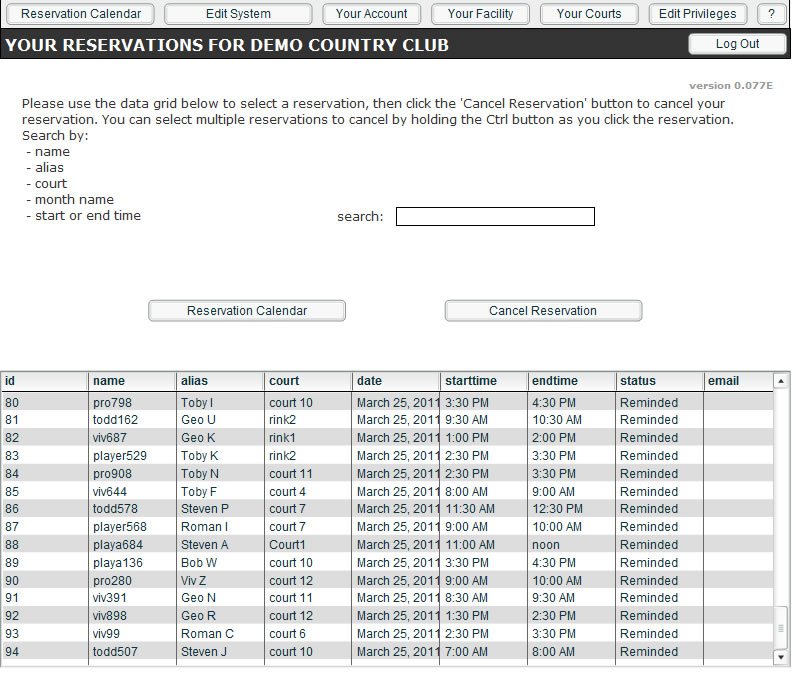Go to Your Account page
Viewport: 796px width, 691px height.
(x=372, y=14)
